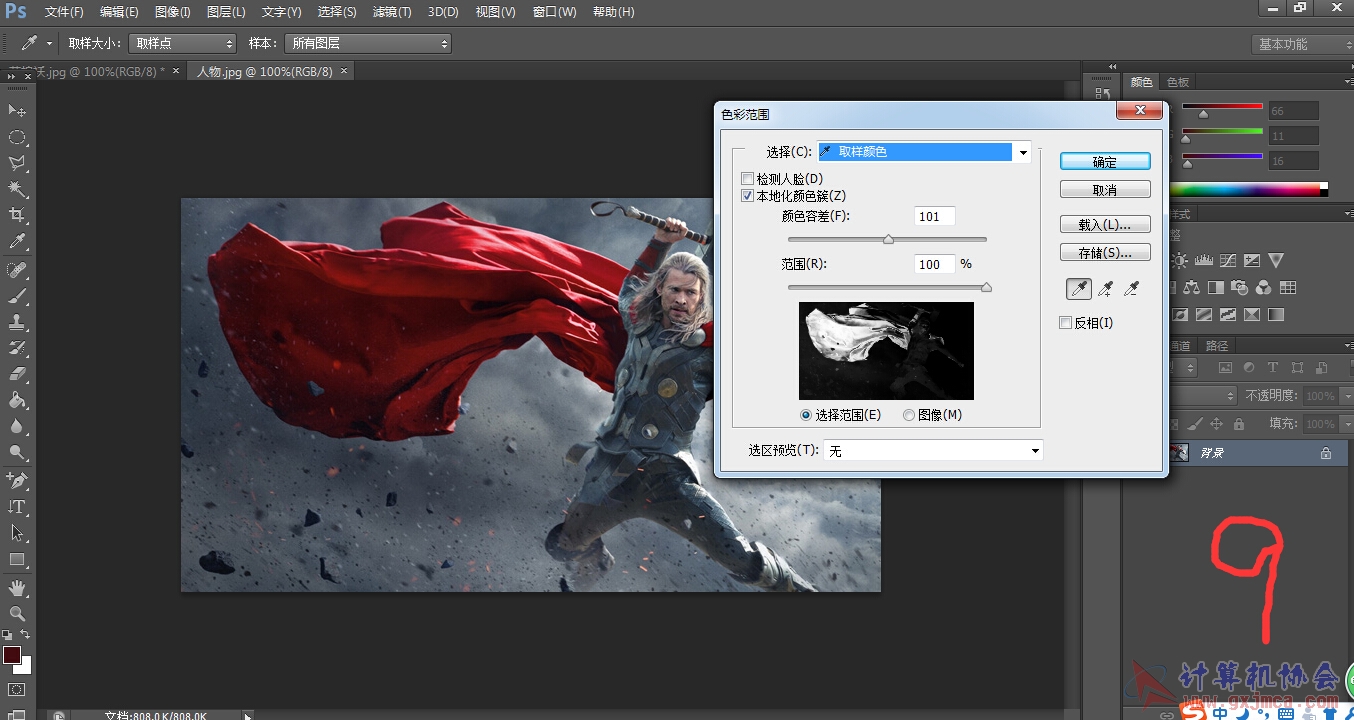Add a Curves adjustment
Viewport: 1354px width, 720px height.
pos(1228,261)
